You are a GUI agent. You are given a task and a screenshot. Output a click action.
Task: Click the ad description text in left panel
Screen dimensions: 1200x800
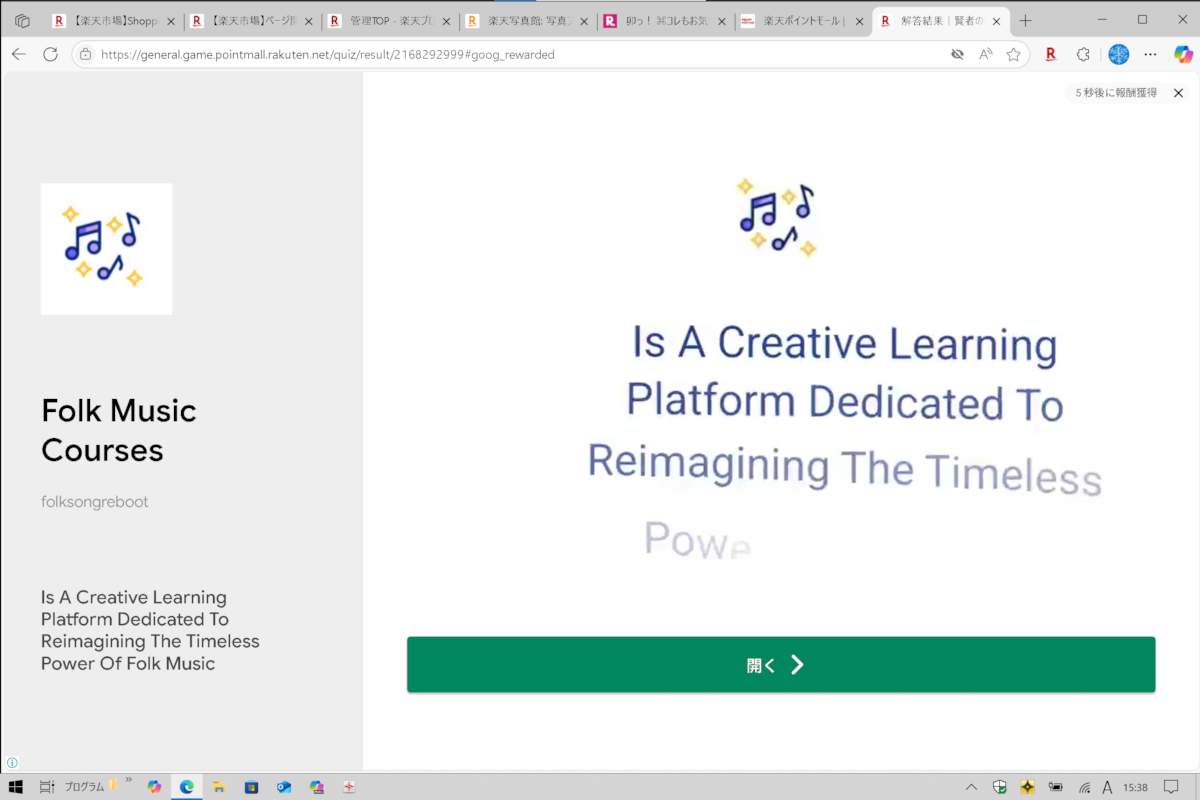coord(150,630)
